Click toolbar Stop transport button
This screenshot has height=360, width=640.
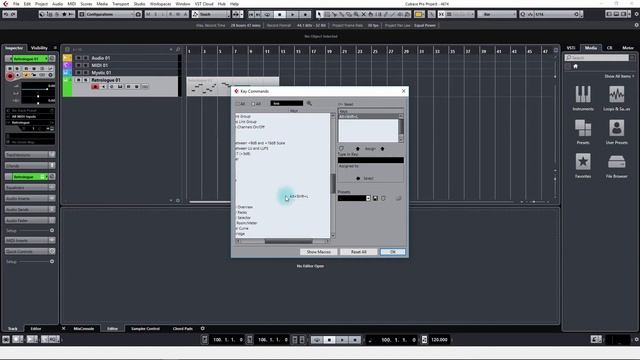click(280, 14)
